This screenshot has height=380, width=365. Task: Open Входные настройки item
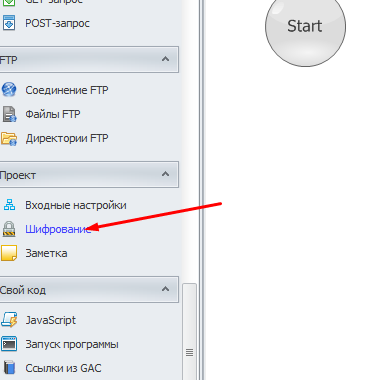pyautogui.click(x=76, y=205)
